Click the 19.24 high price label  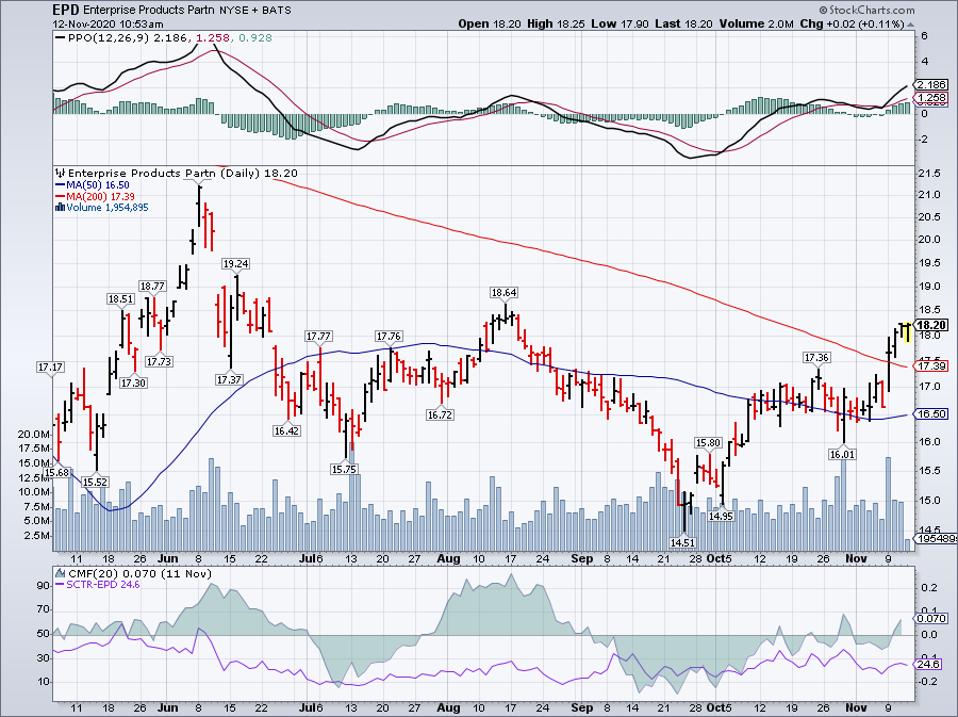[x=236, y=264]
